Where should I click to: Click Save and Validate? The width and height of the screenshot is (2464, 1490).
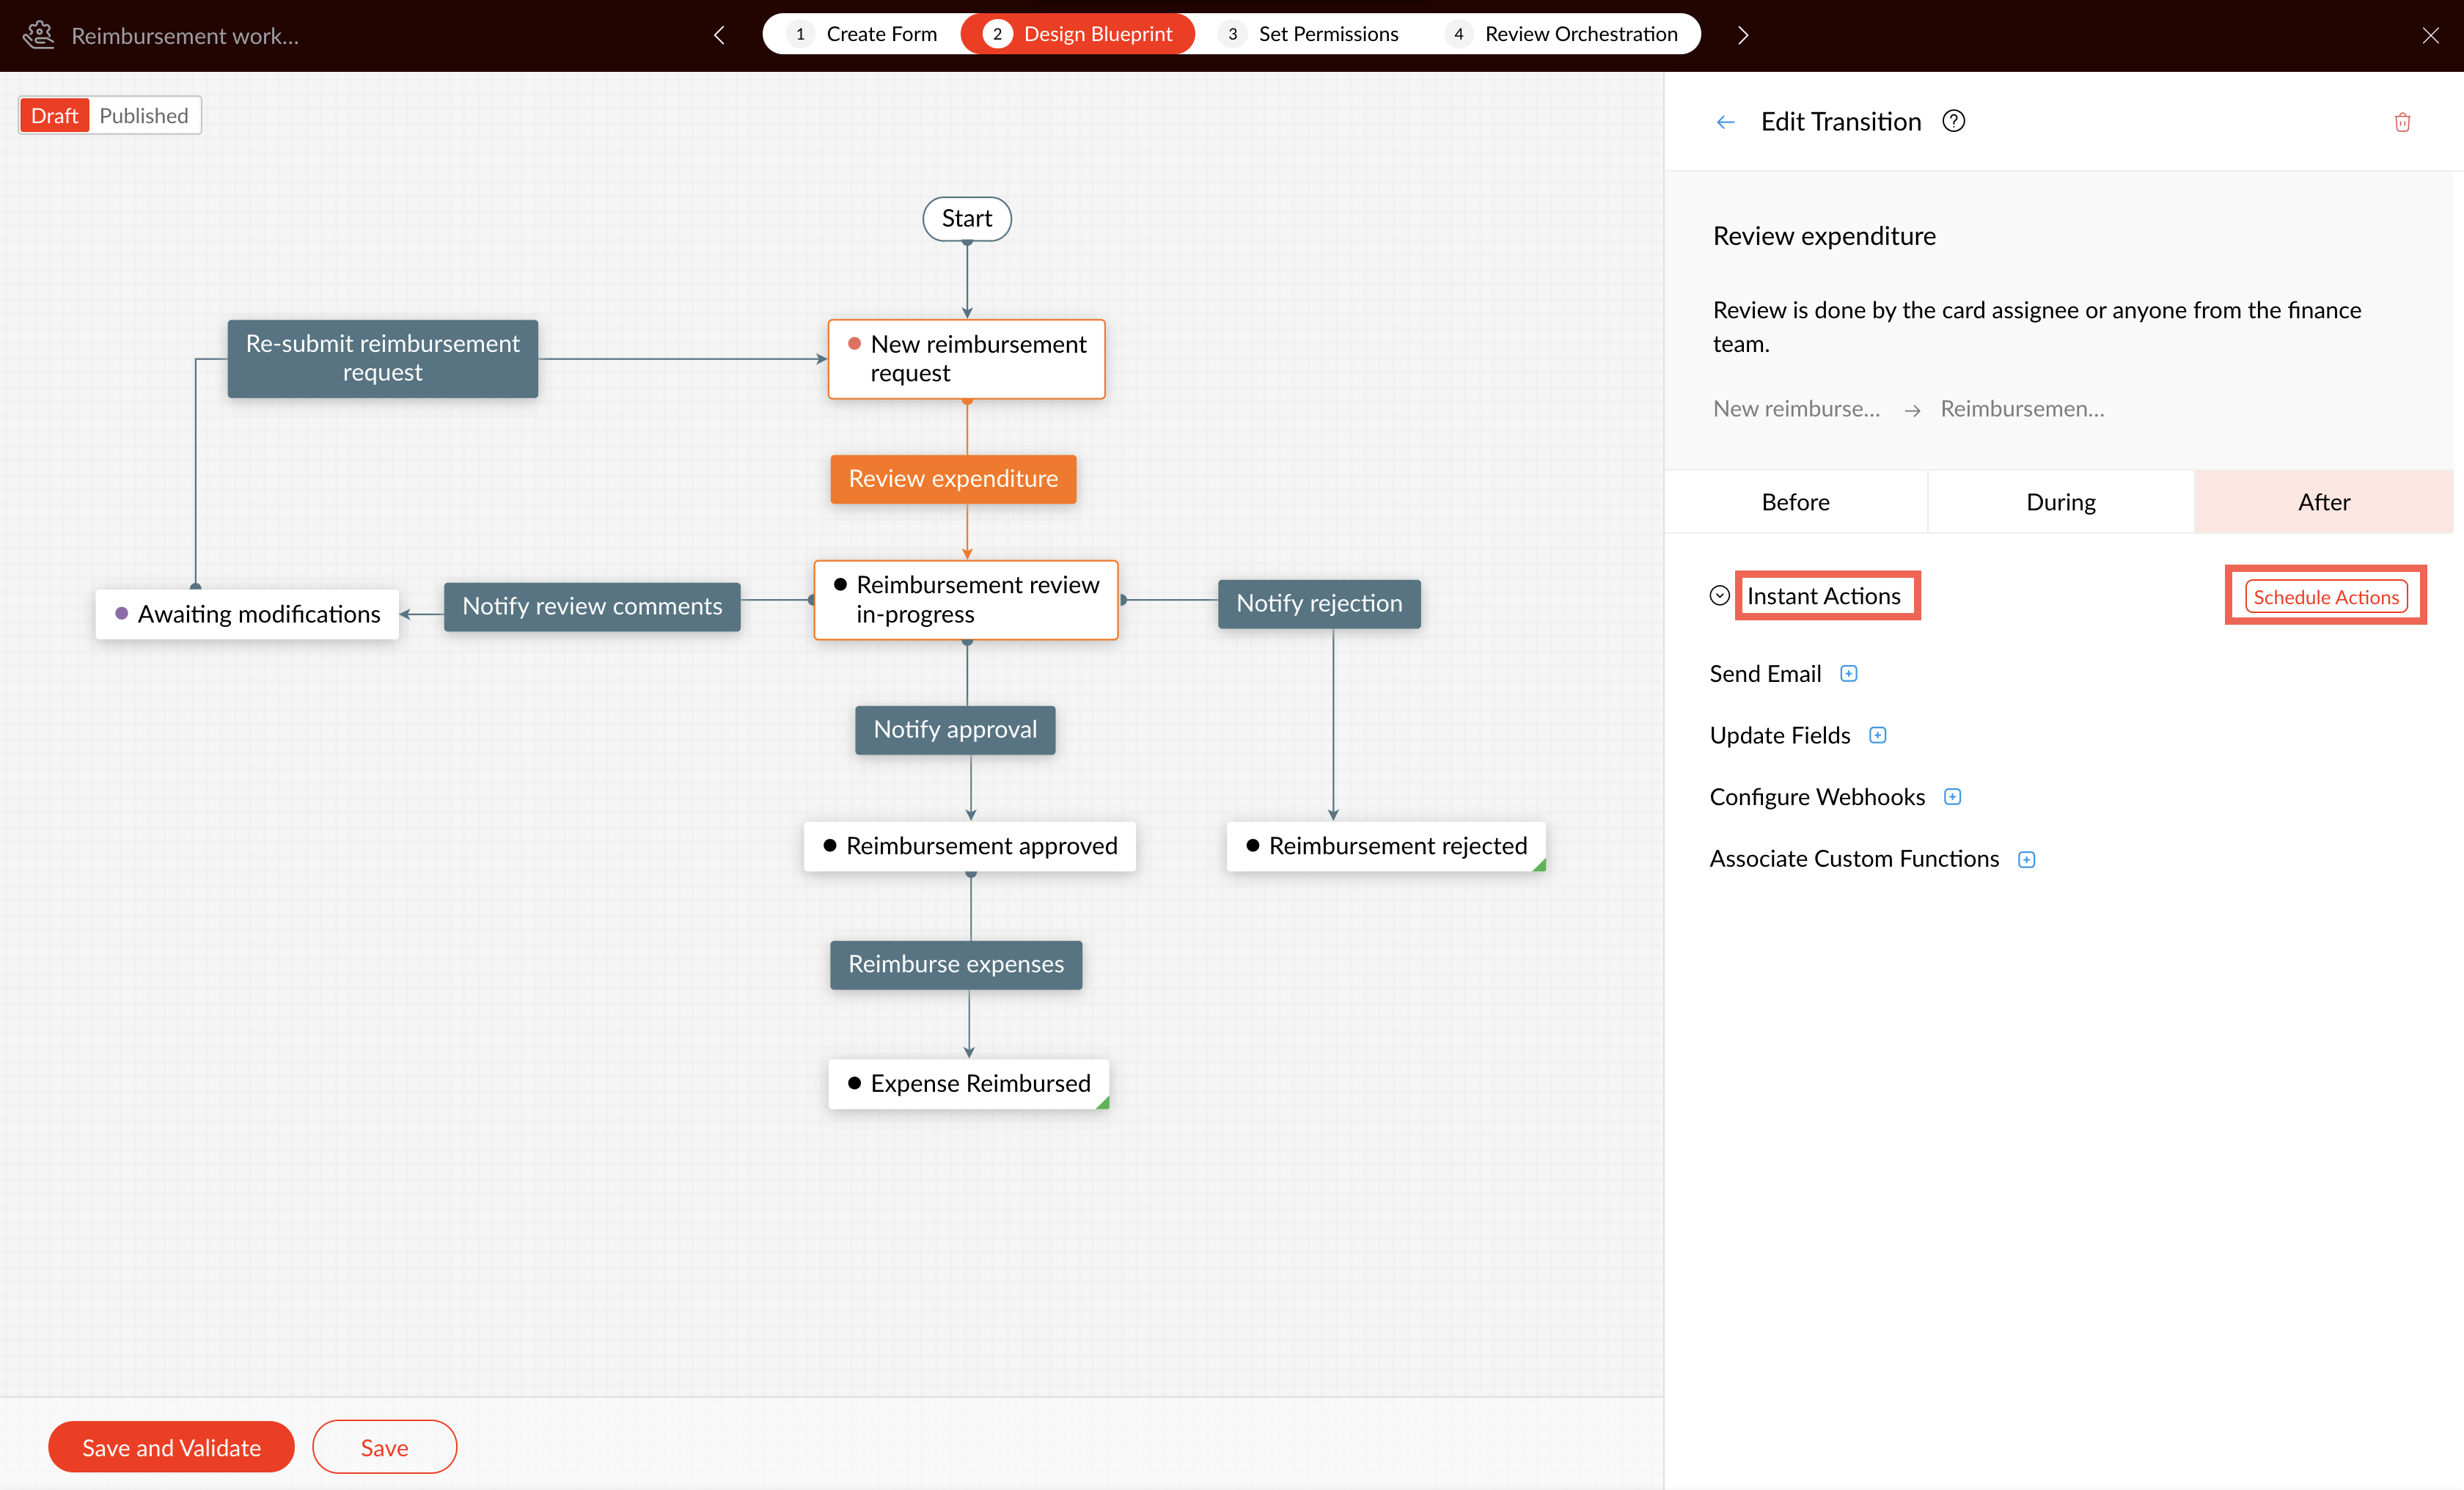171,1447
